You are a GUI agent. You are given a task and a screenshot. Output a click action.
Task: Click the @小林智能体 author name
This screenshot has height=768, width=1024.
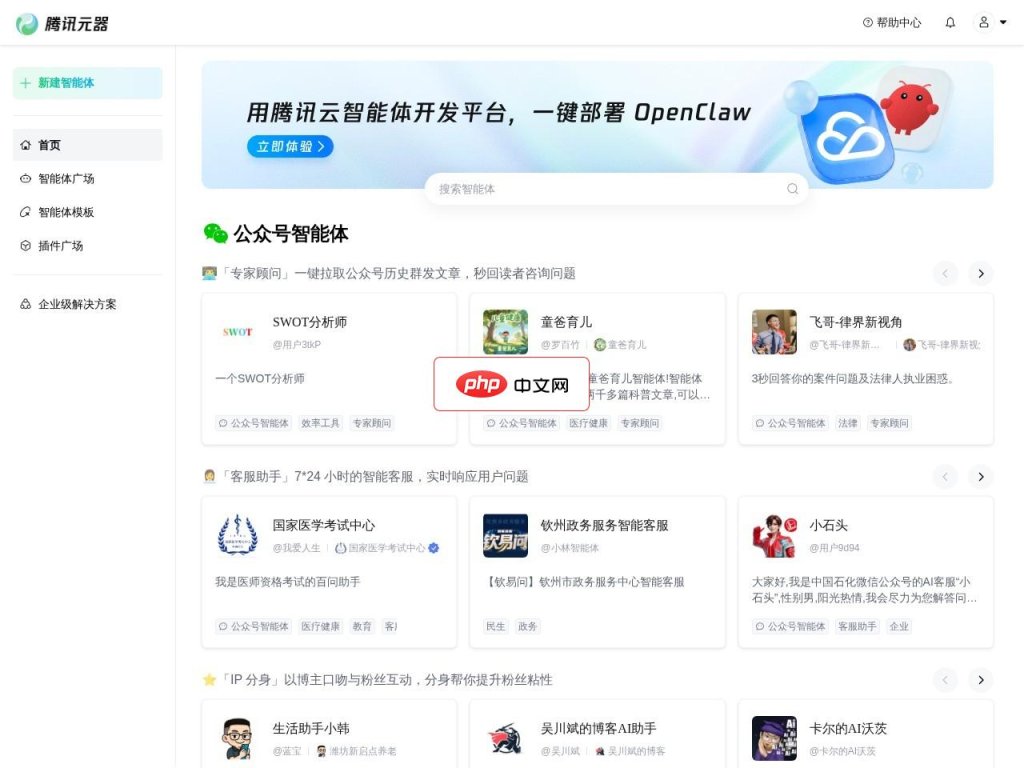[x=569, y=547]
